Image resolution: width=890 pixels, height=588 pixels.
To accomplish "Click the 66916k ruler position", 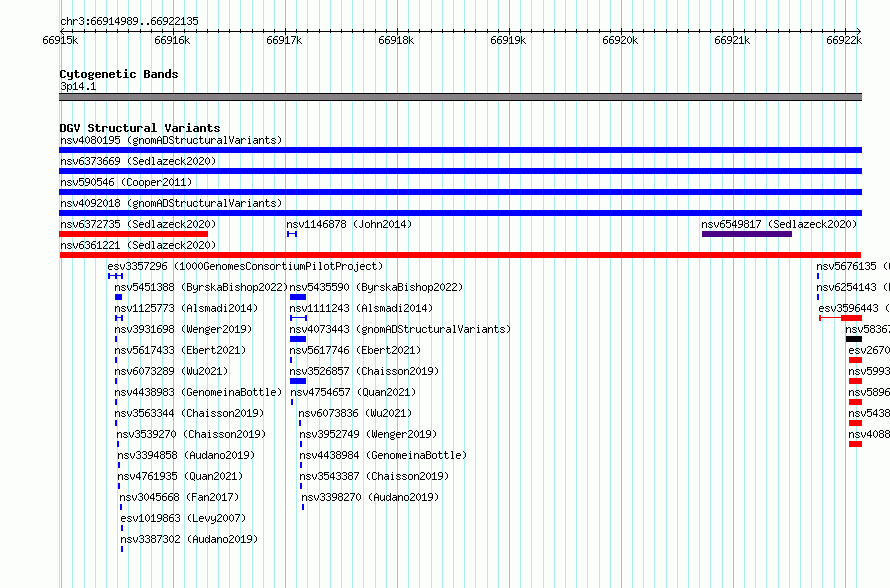I will point(172,40).
